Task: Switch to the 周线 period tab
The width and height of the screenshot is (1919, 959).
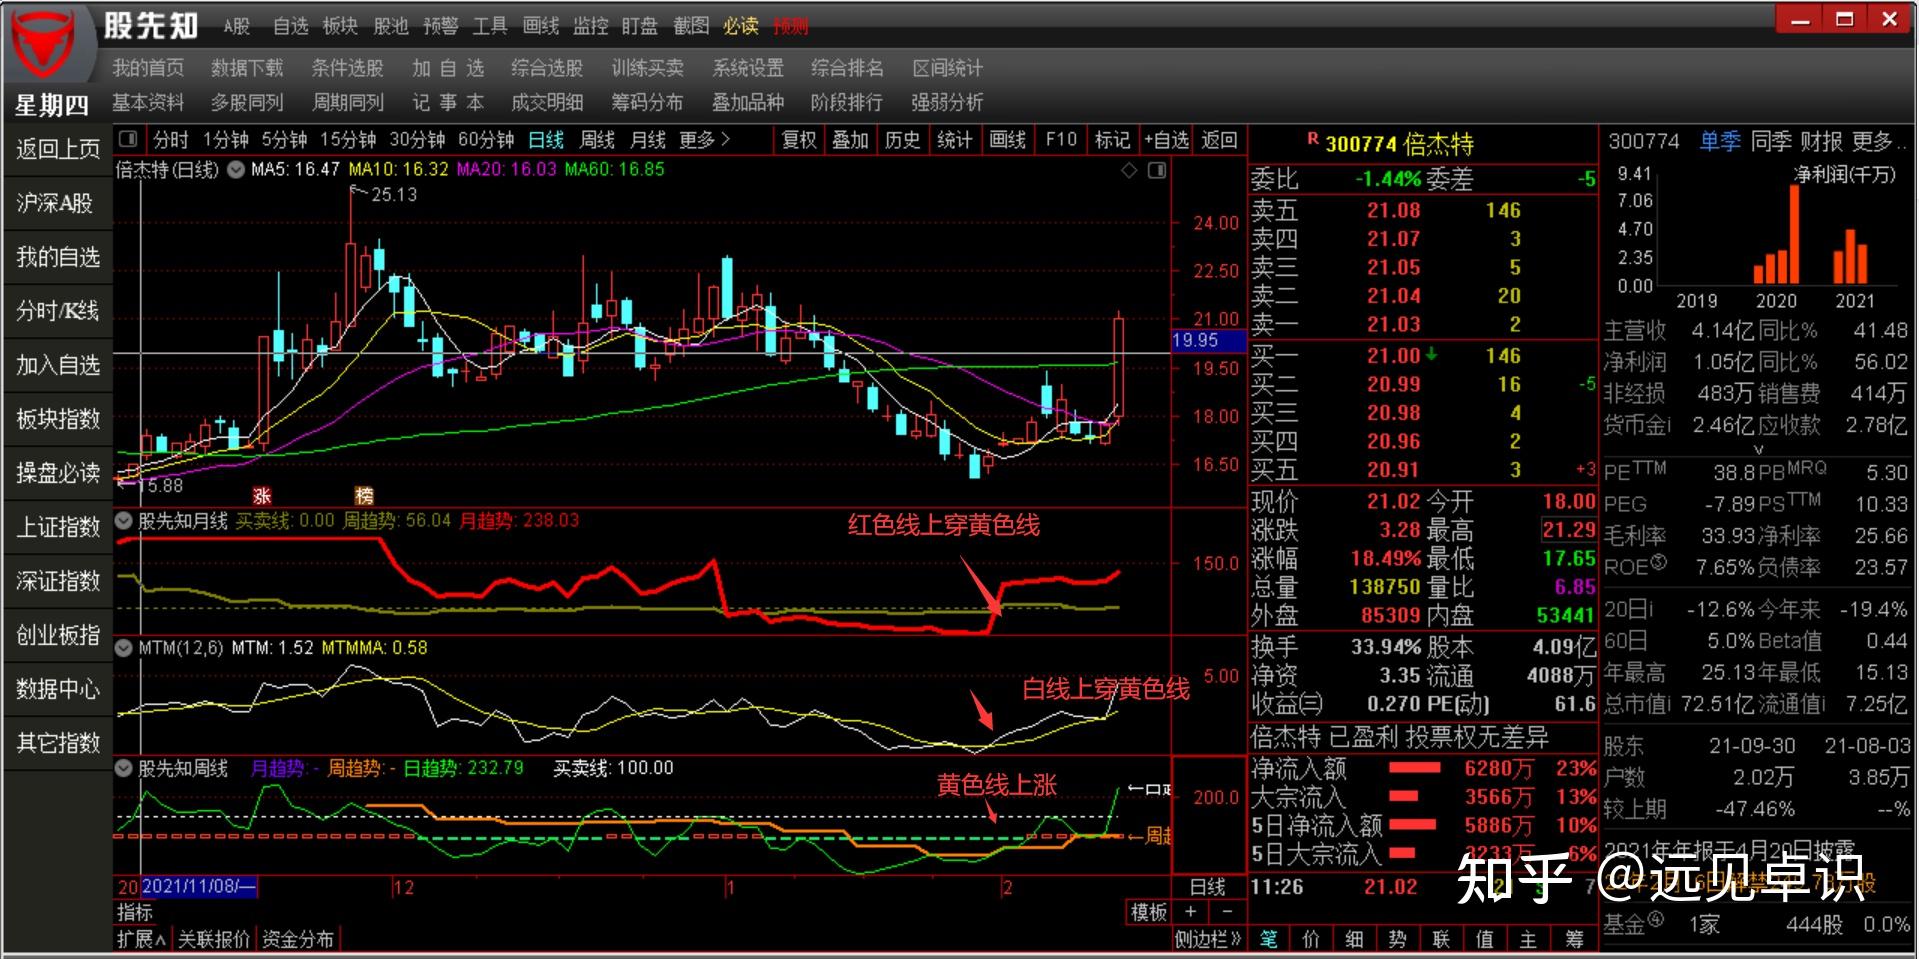Action: (x=597, y=140)
